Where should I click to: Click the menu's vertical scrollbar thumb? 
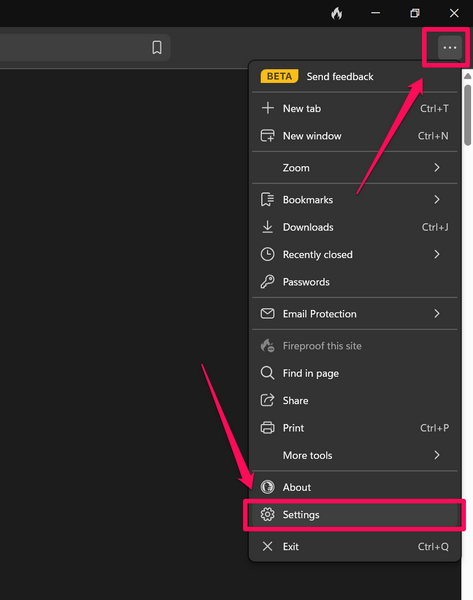468,115
